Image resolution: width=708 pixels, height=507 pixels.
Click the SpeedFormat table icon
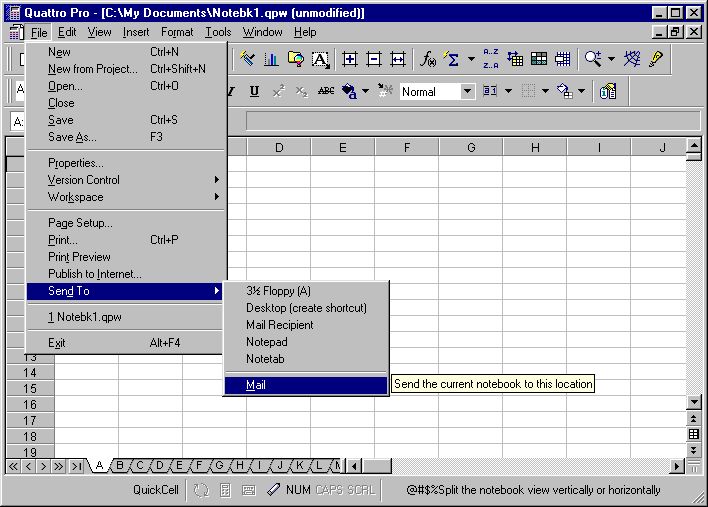click(x=539, y=59)
